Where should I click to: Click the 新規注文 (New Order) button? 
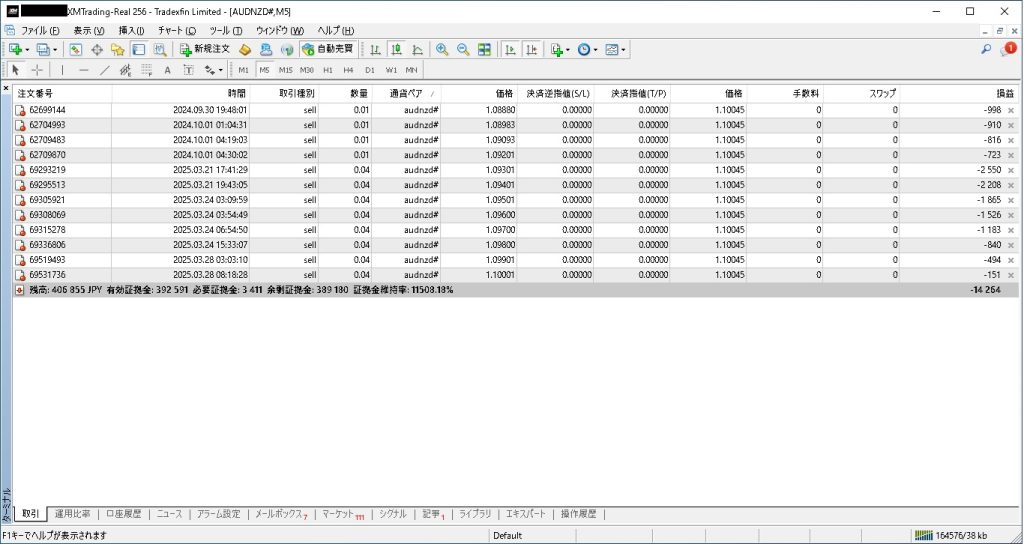click(x=205, y=49)
